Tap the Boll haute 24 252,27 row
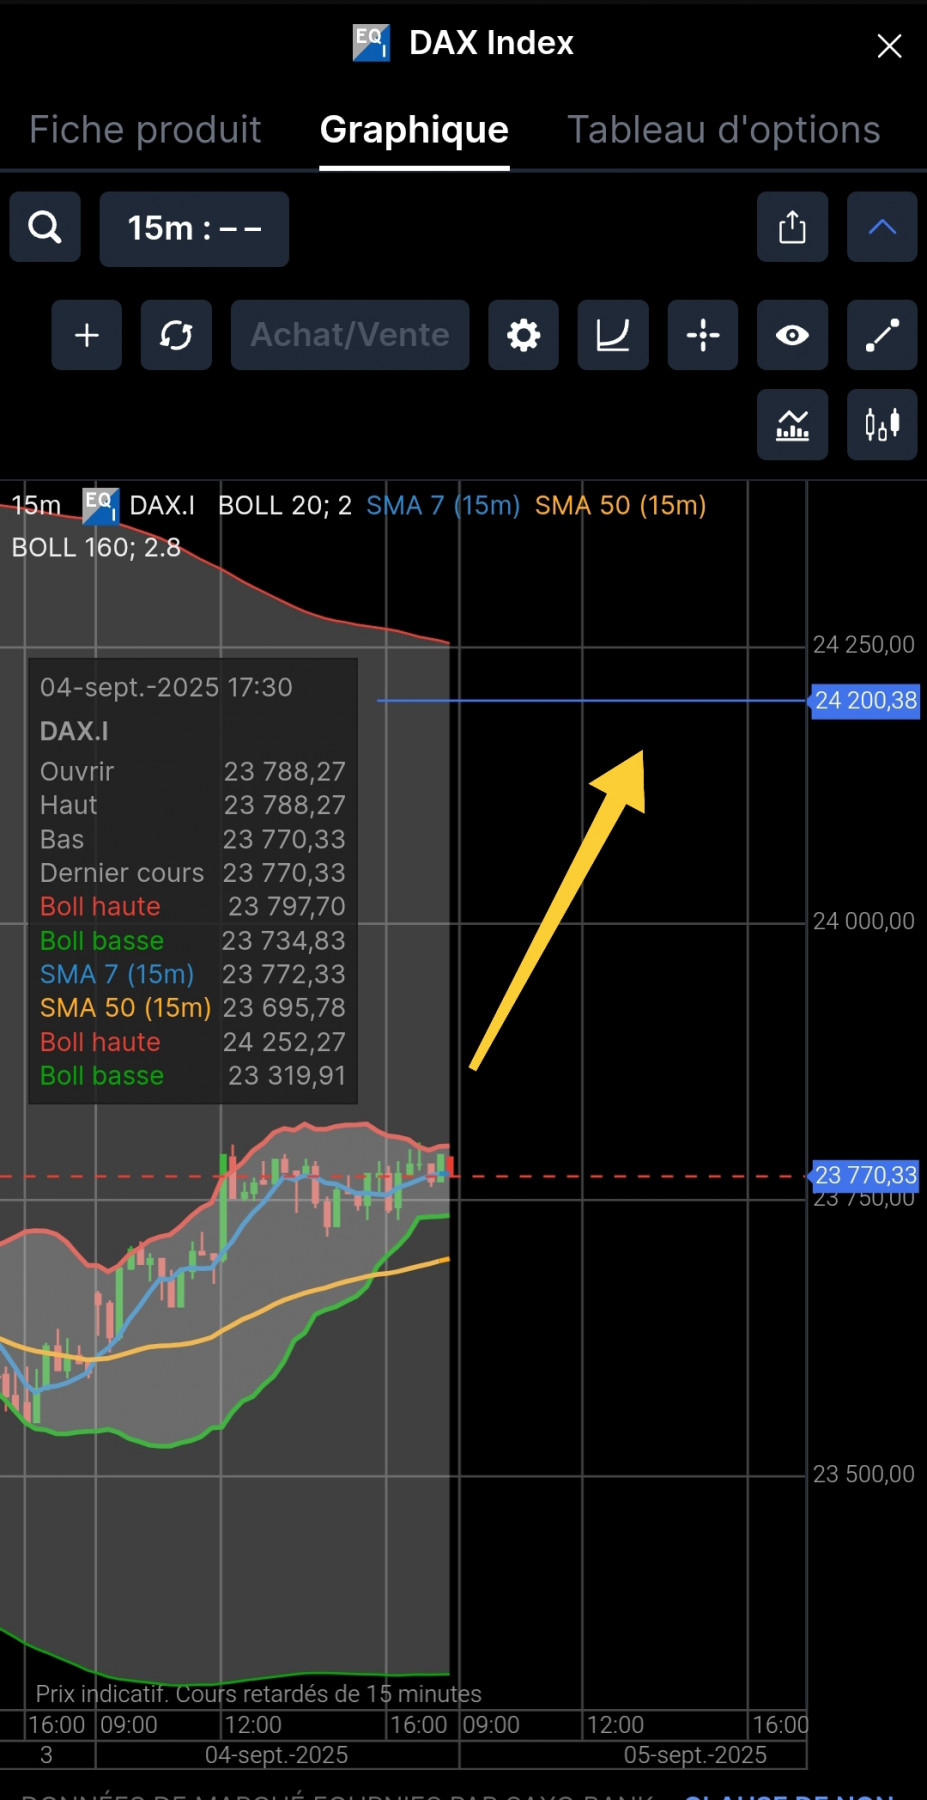The height and width of the screenshot is (1800, 927). tap(192, 1042)
